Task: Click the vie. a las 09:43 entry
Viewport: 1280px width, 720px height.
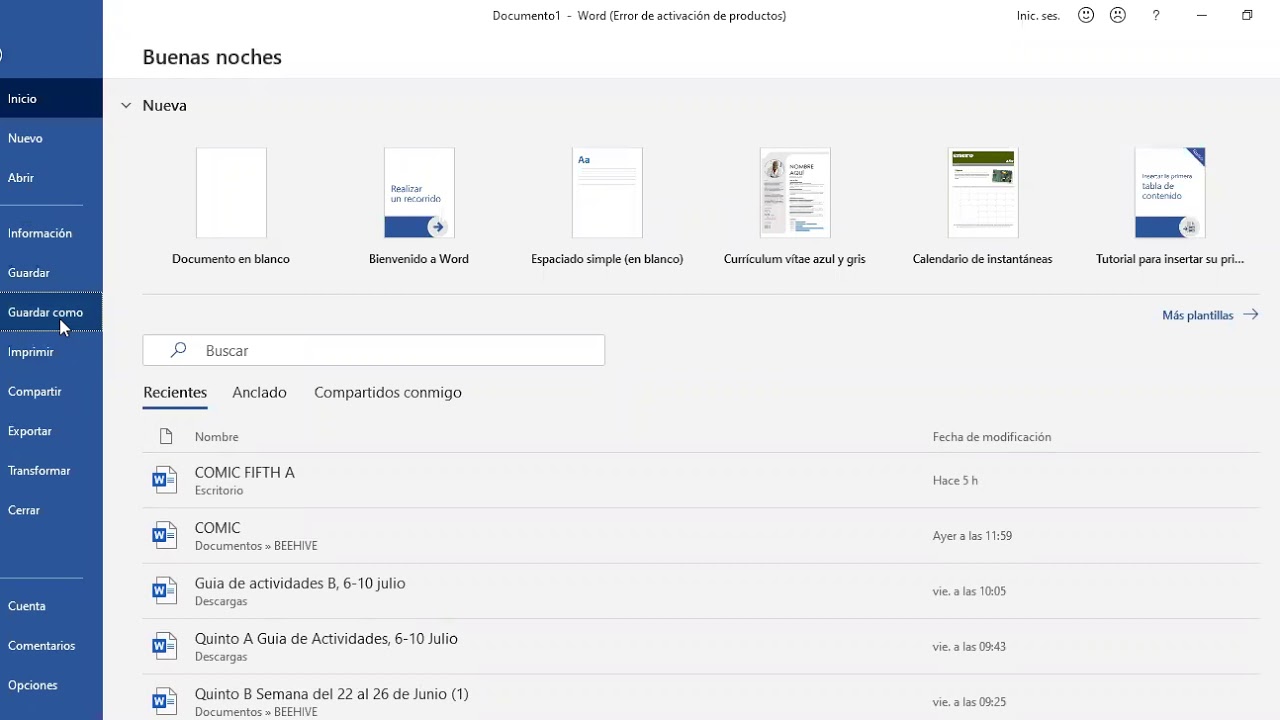Action: point(969,647)
